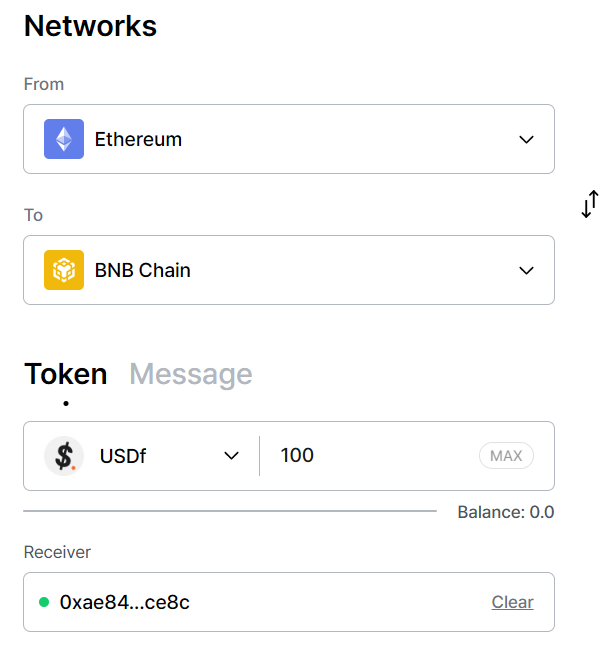Switch to the Message tab
This screenshot has height=651, width=615.
[x=191, y=374]
